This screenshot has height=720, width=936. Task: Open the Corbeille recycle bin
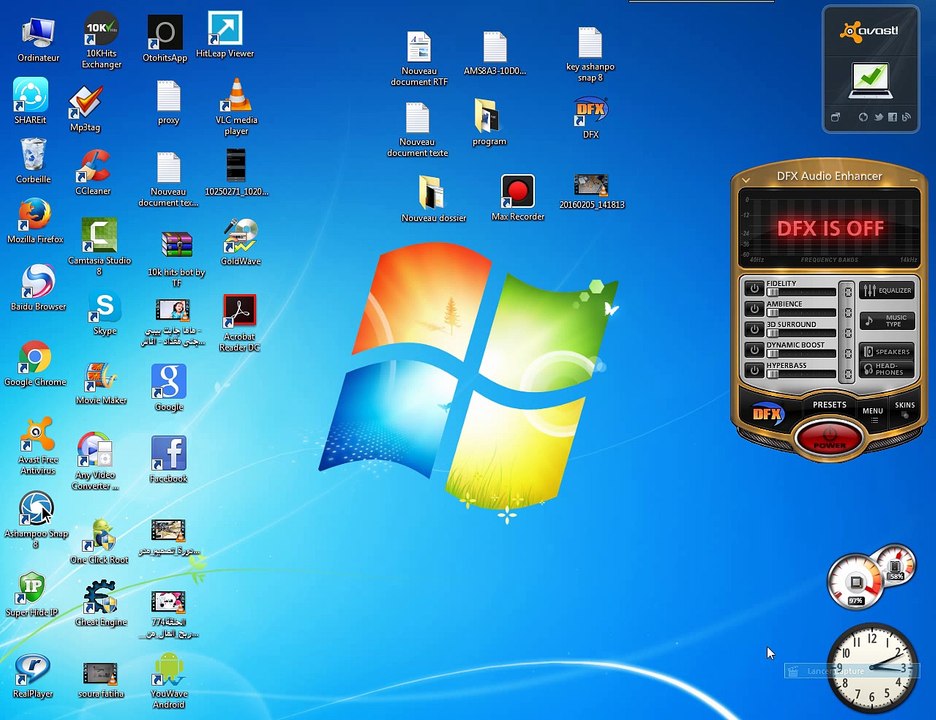[x=33, y=161]
